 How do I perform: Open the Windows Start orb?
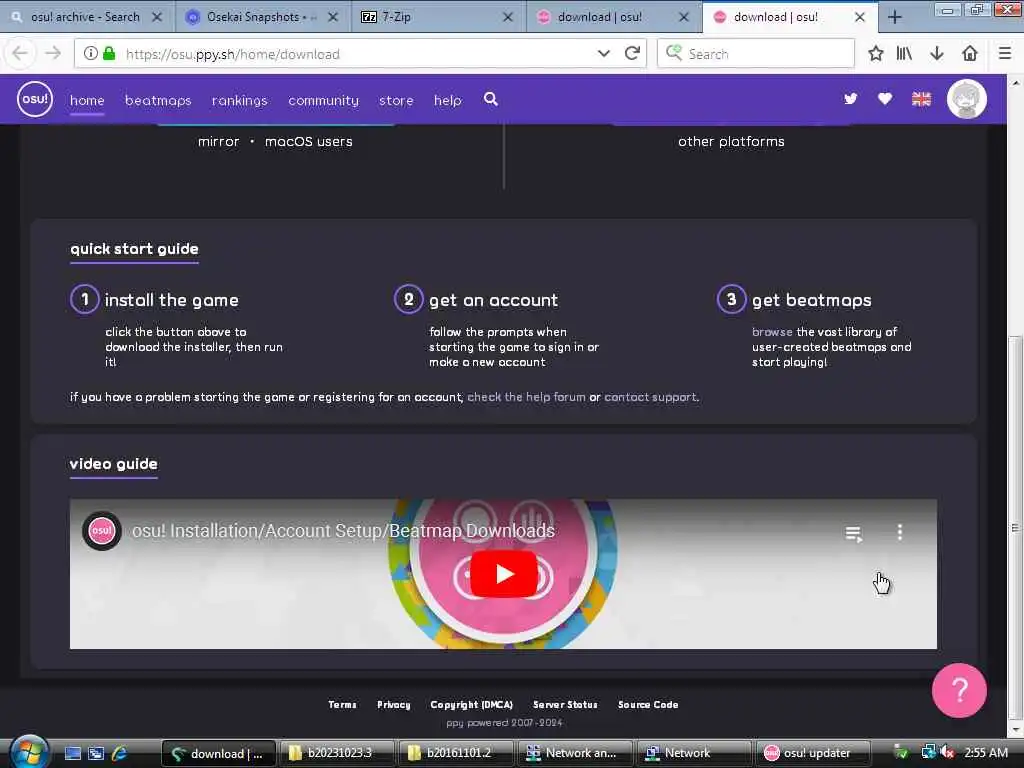(27, 752)
